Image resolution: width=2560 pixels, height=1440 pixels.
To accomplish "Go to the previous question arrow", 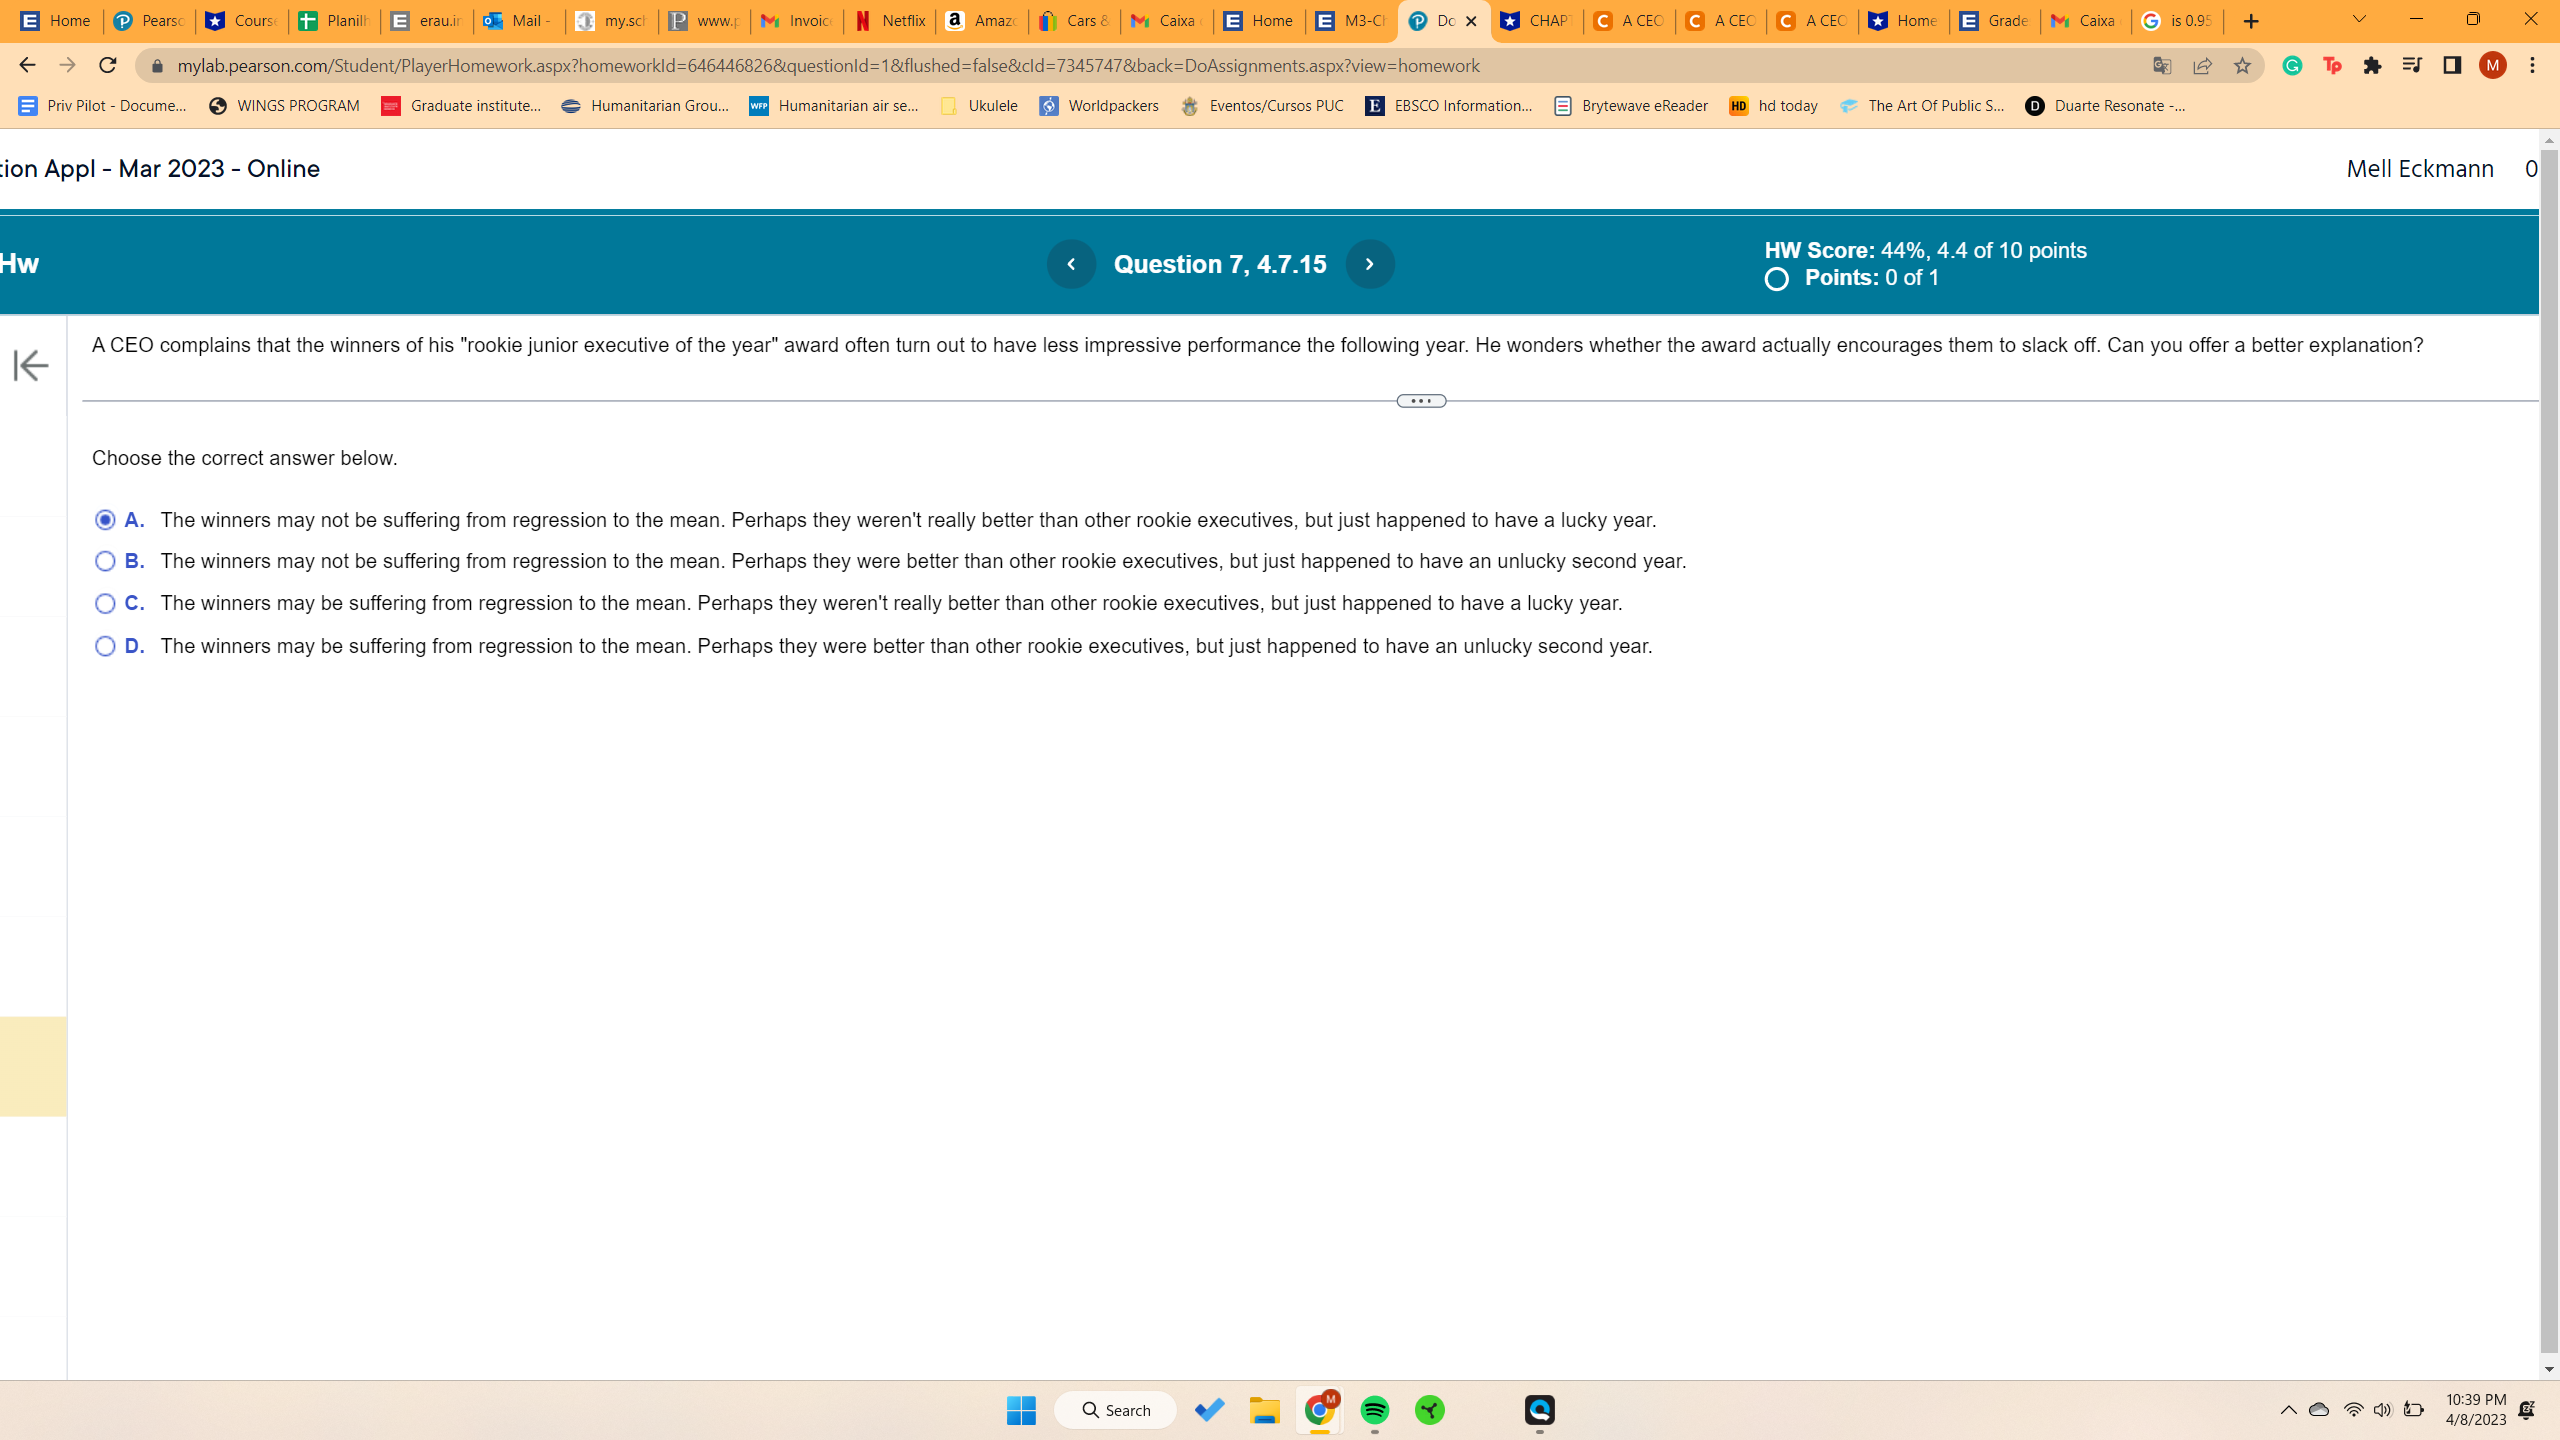I will (x=1071, y=264).
